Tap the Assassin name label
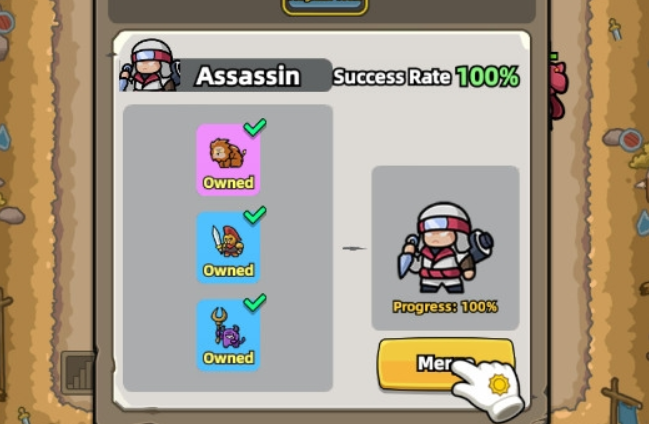The image size is (649, 424). coord(248,76)
